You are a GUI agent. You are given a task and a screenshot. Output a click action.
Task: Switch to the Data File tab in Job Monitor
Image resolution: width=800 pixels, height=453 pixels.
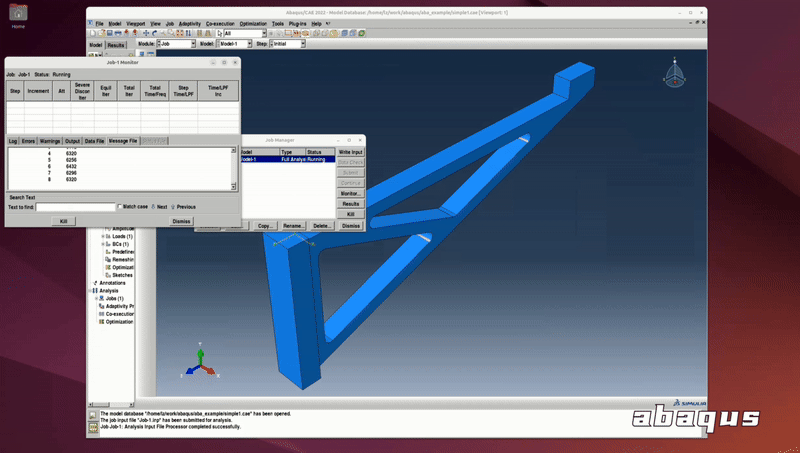click(x=94, y=141)
